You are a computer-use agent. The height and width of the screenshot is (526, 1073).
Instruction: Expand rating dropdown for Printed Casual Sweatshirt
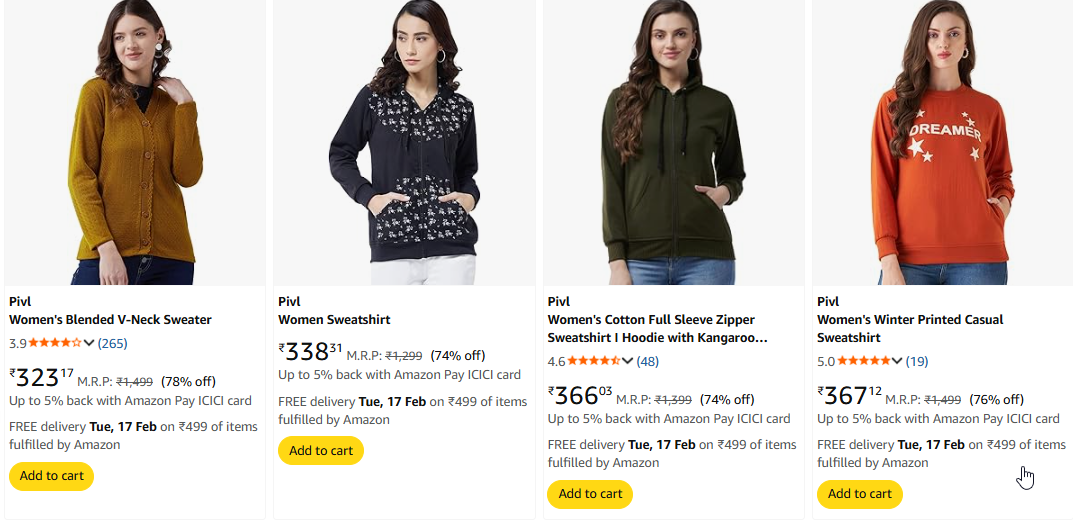[897, 362]
